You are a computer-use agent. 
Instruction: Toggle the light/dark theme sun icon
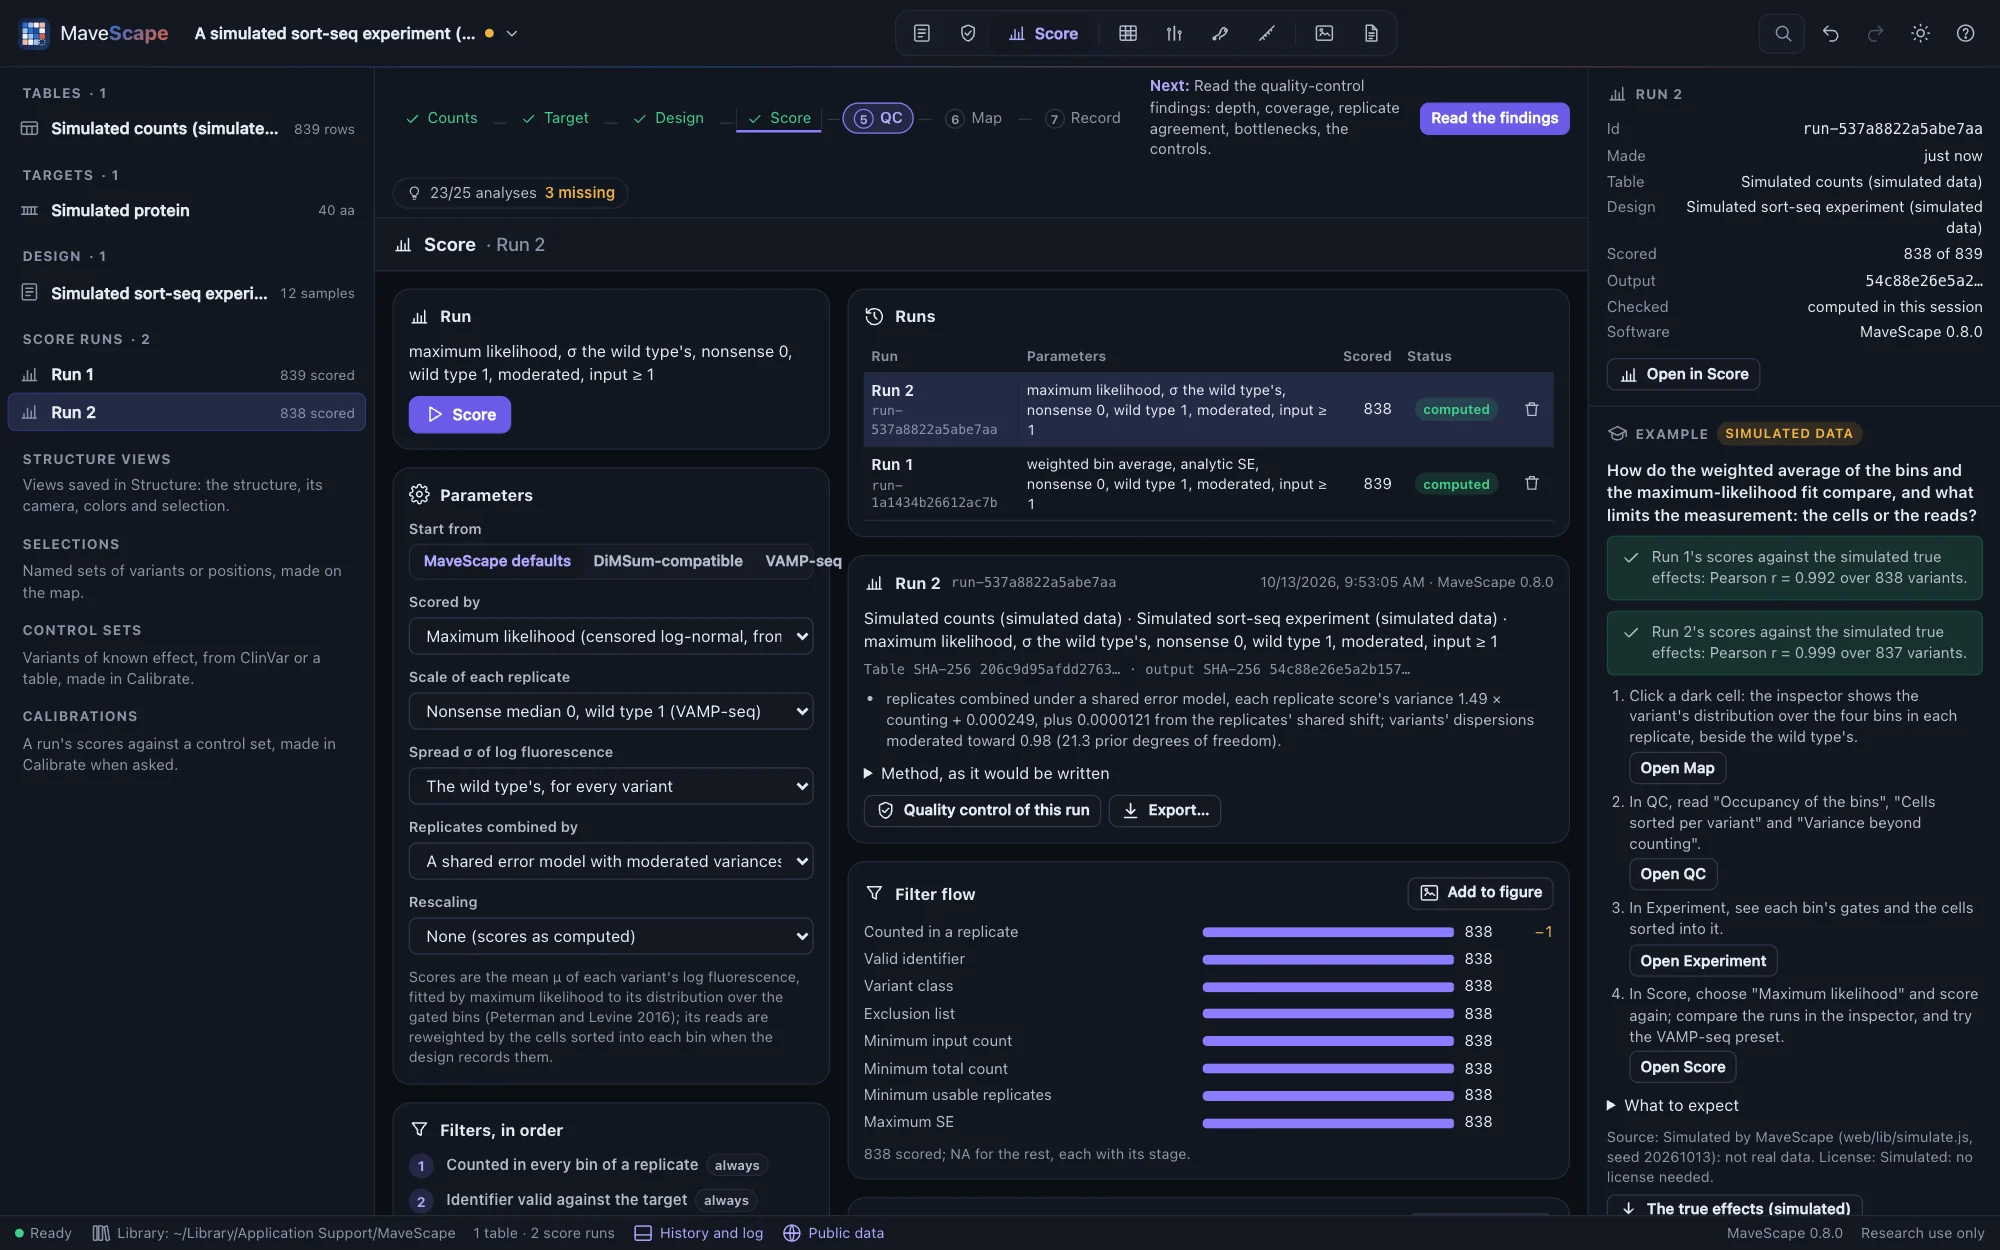[1920, 33]
